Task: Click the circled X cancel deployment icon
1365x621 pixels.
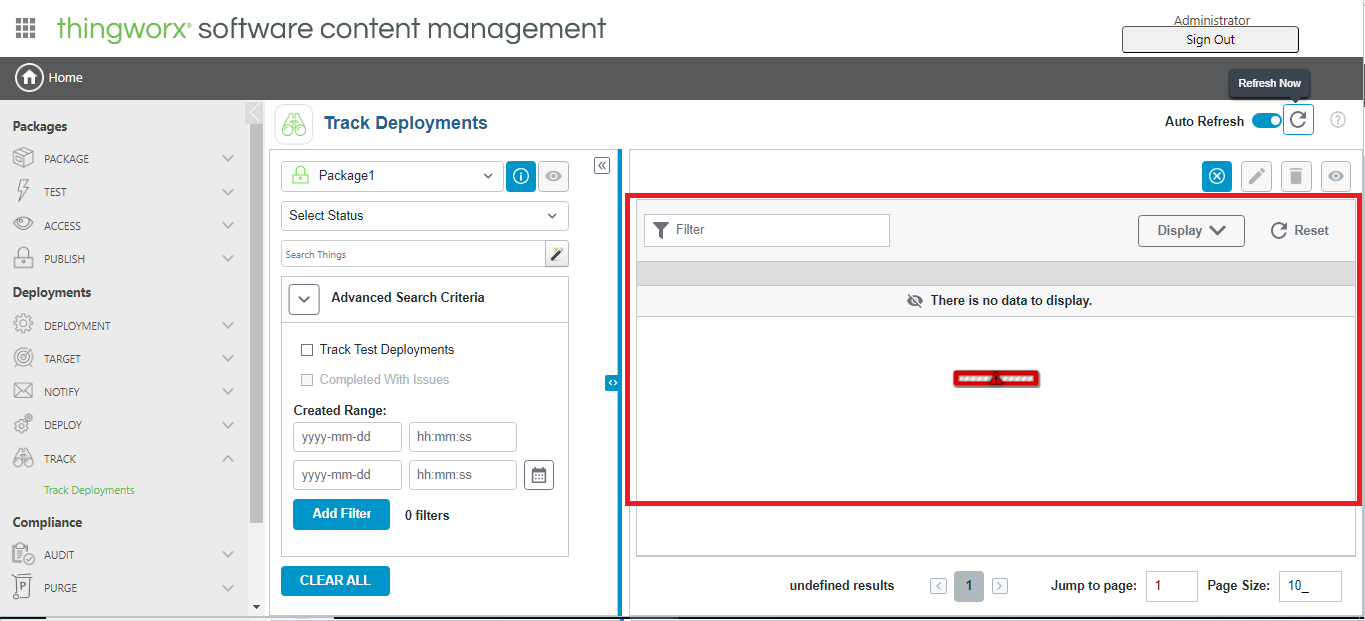Action: point(1216,176)
